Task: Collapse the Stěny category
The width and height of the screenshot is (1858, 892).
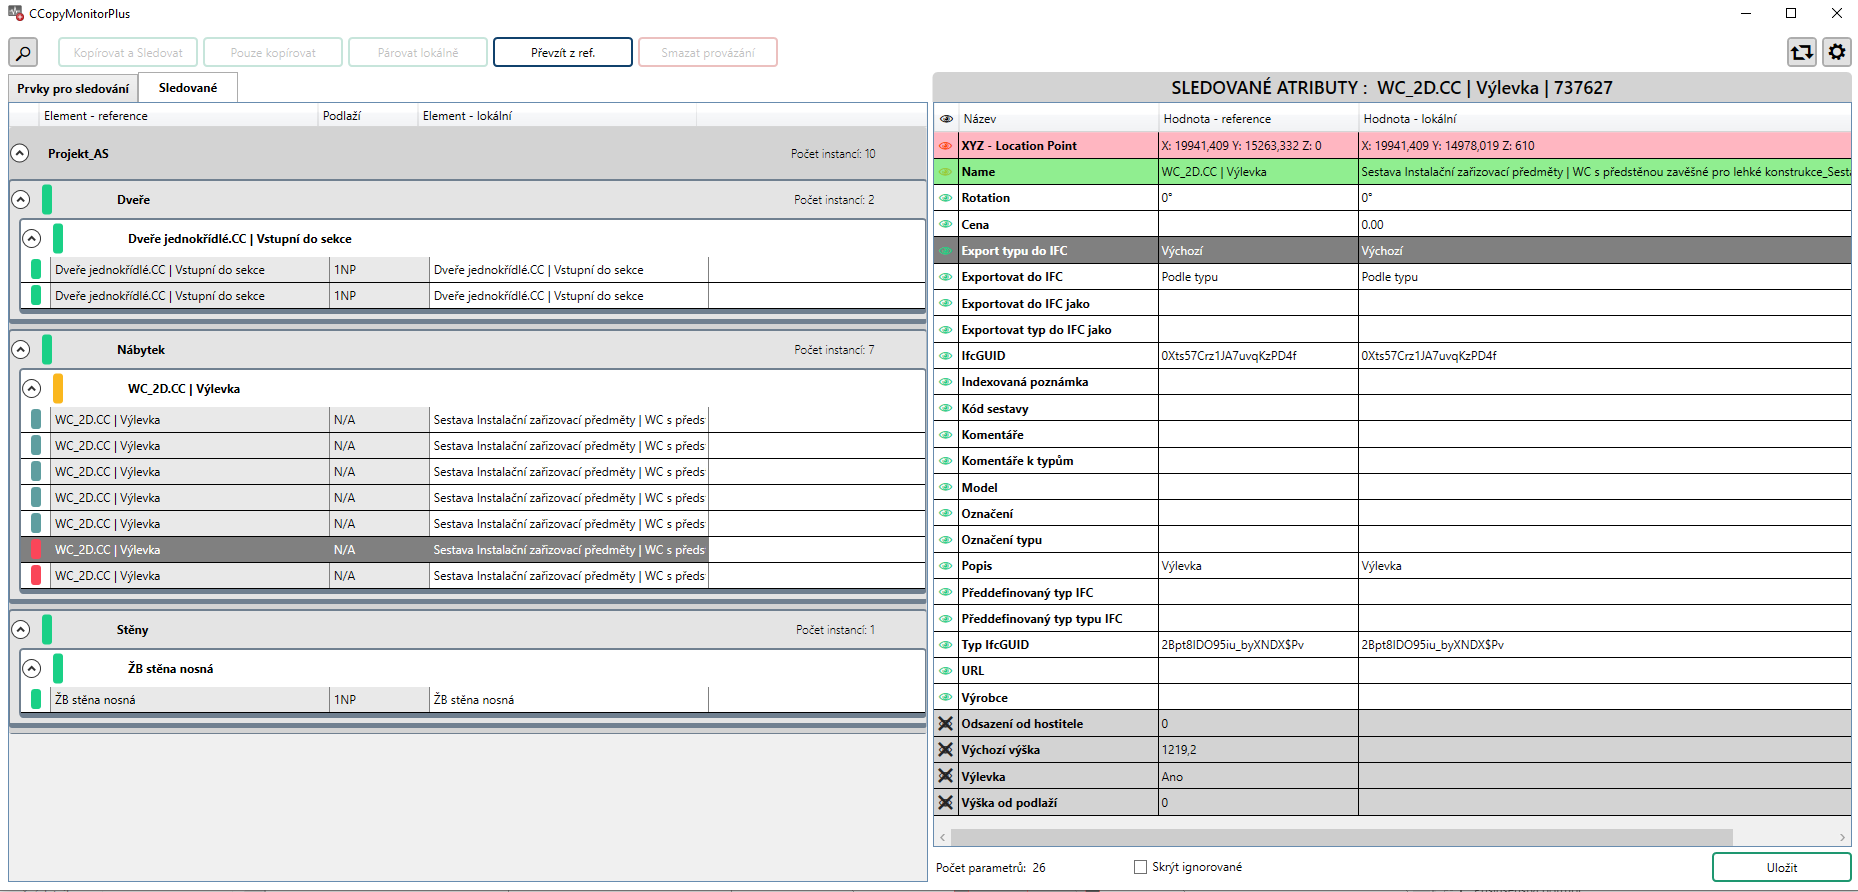Action: pyautogui.click(x=20, y=630)
